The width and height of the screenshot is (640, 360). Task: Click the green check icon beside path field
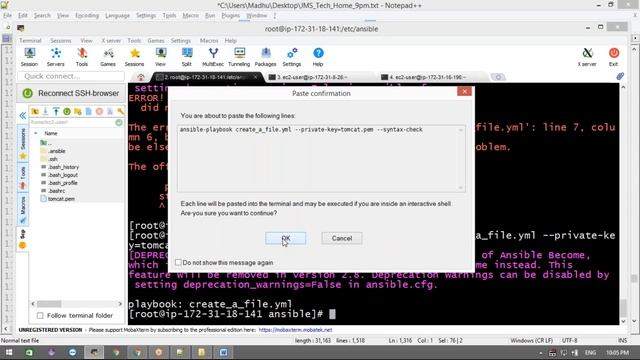(119, 122)
